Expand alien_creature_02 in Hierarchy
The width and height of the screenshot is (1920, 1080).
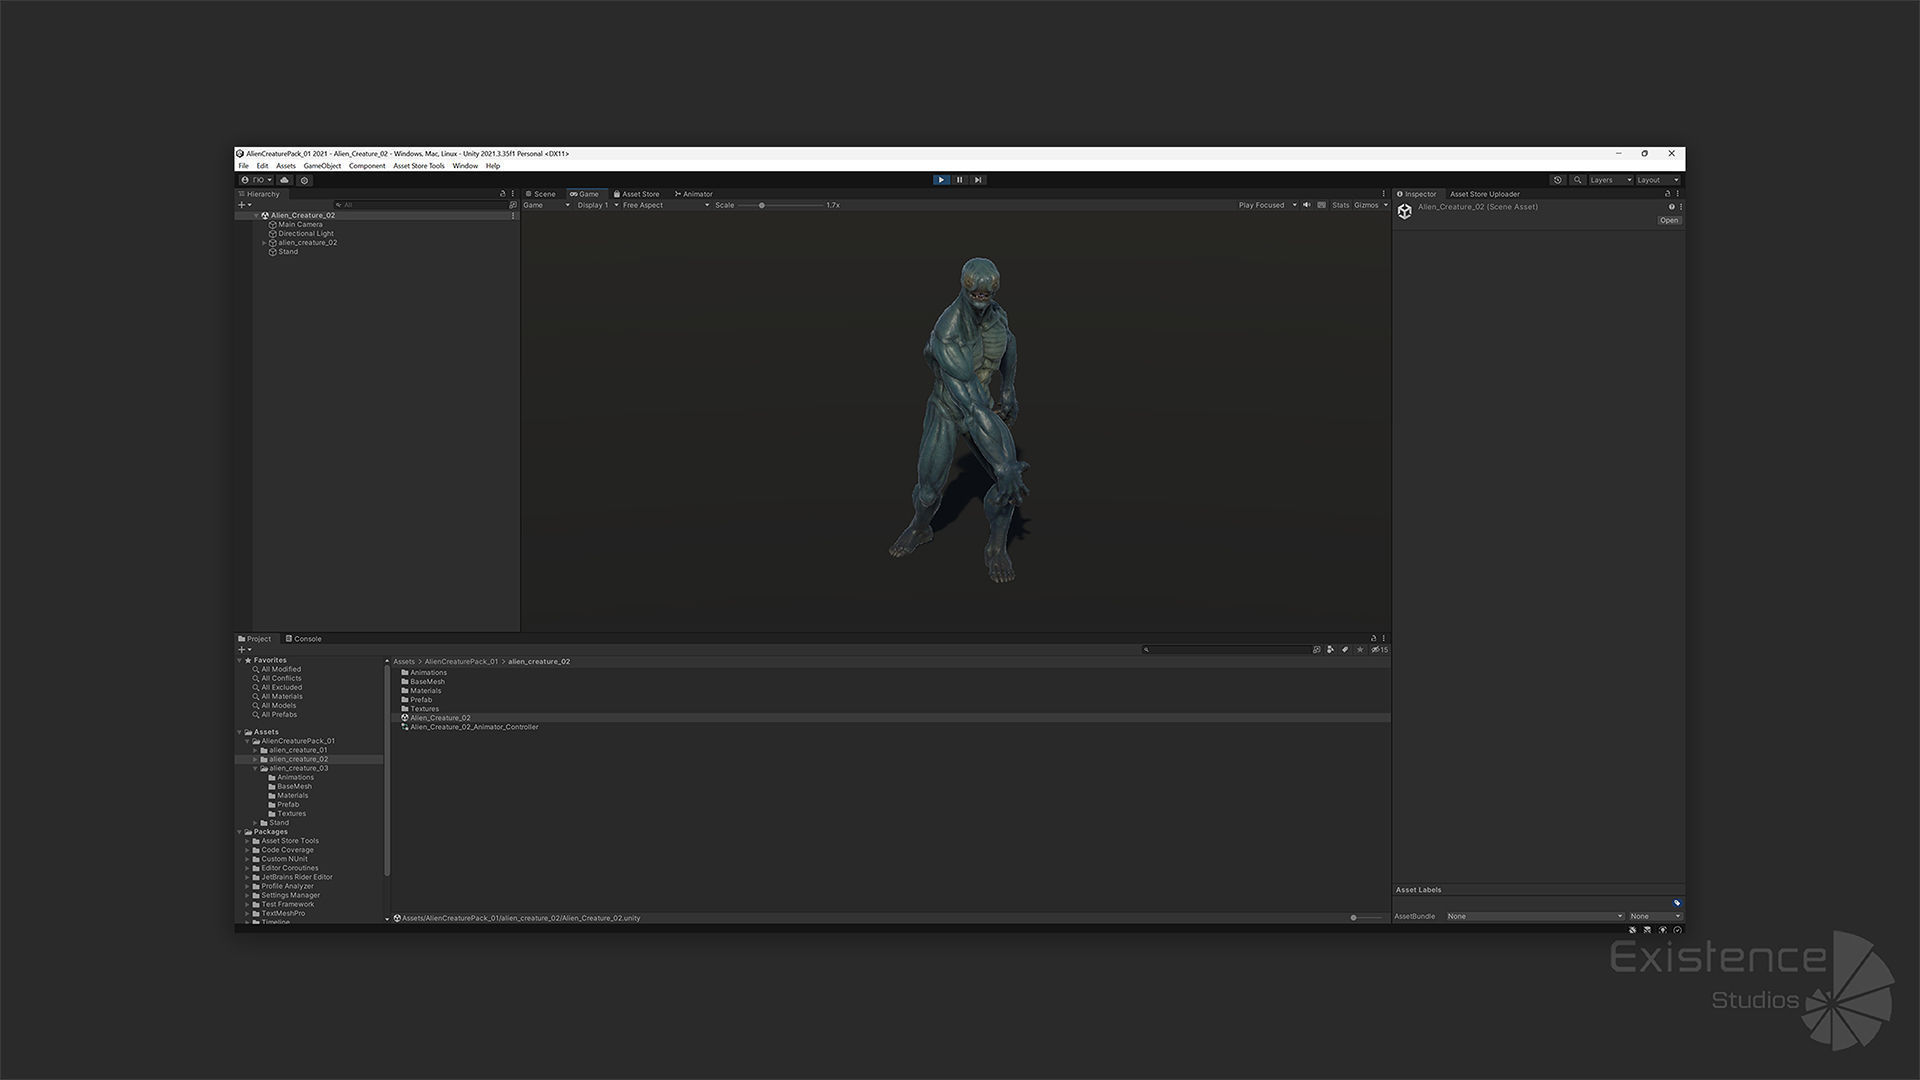pyautogui.click(x=264, y=243)
